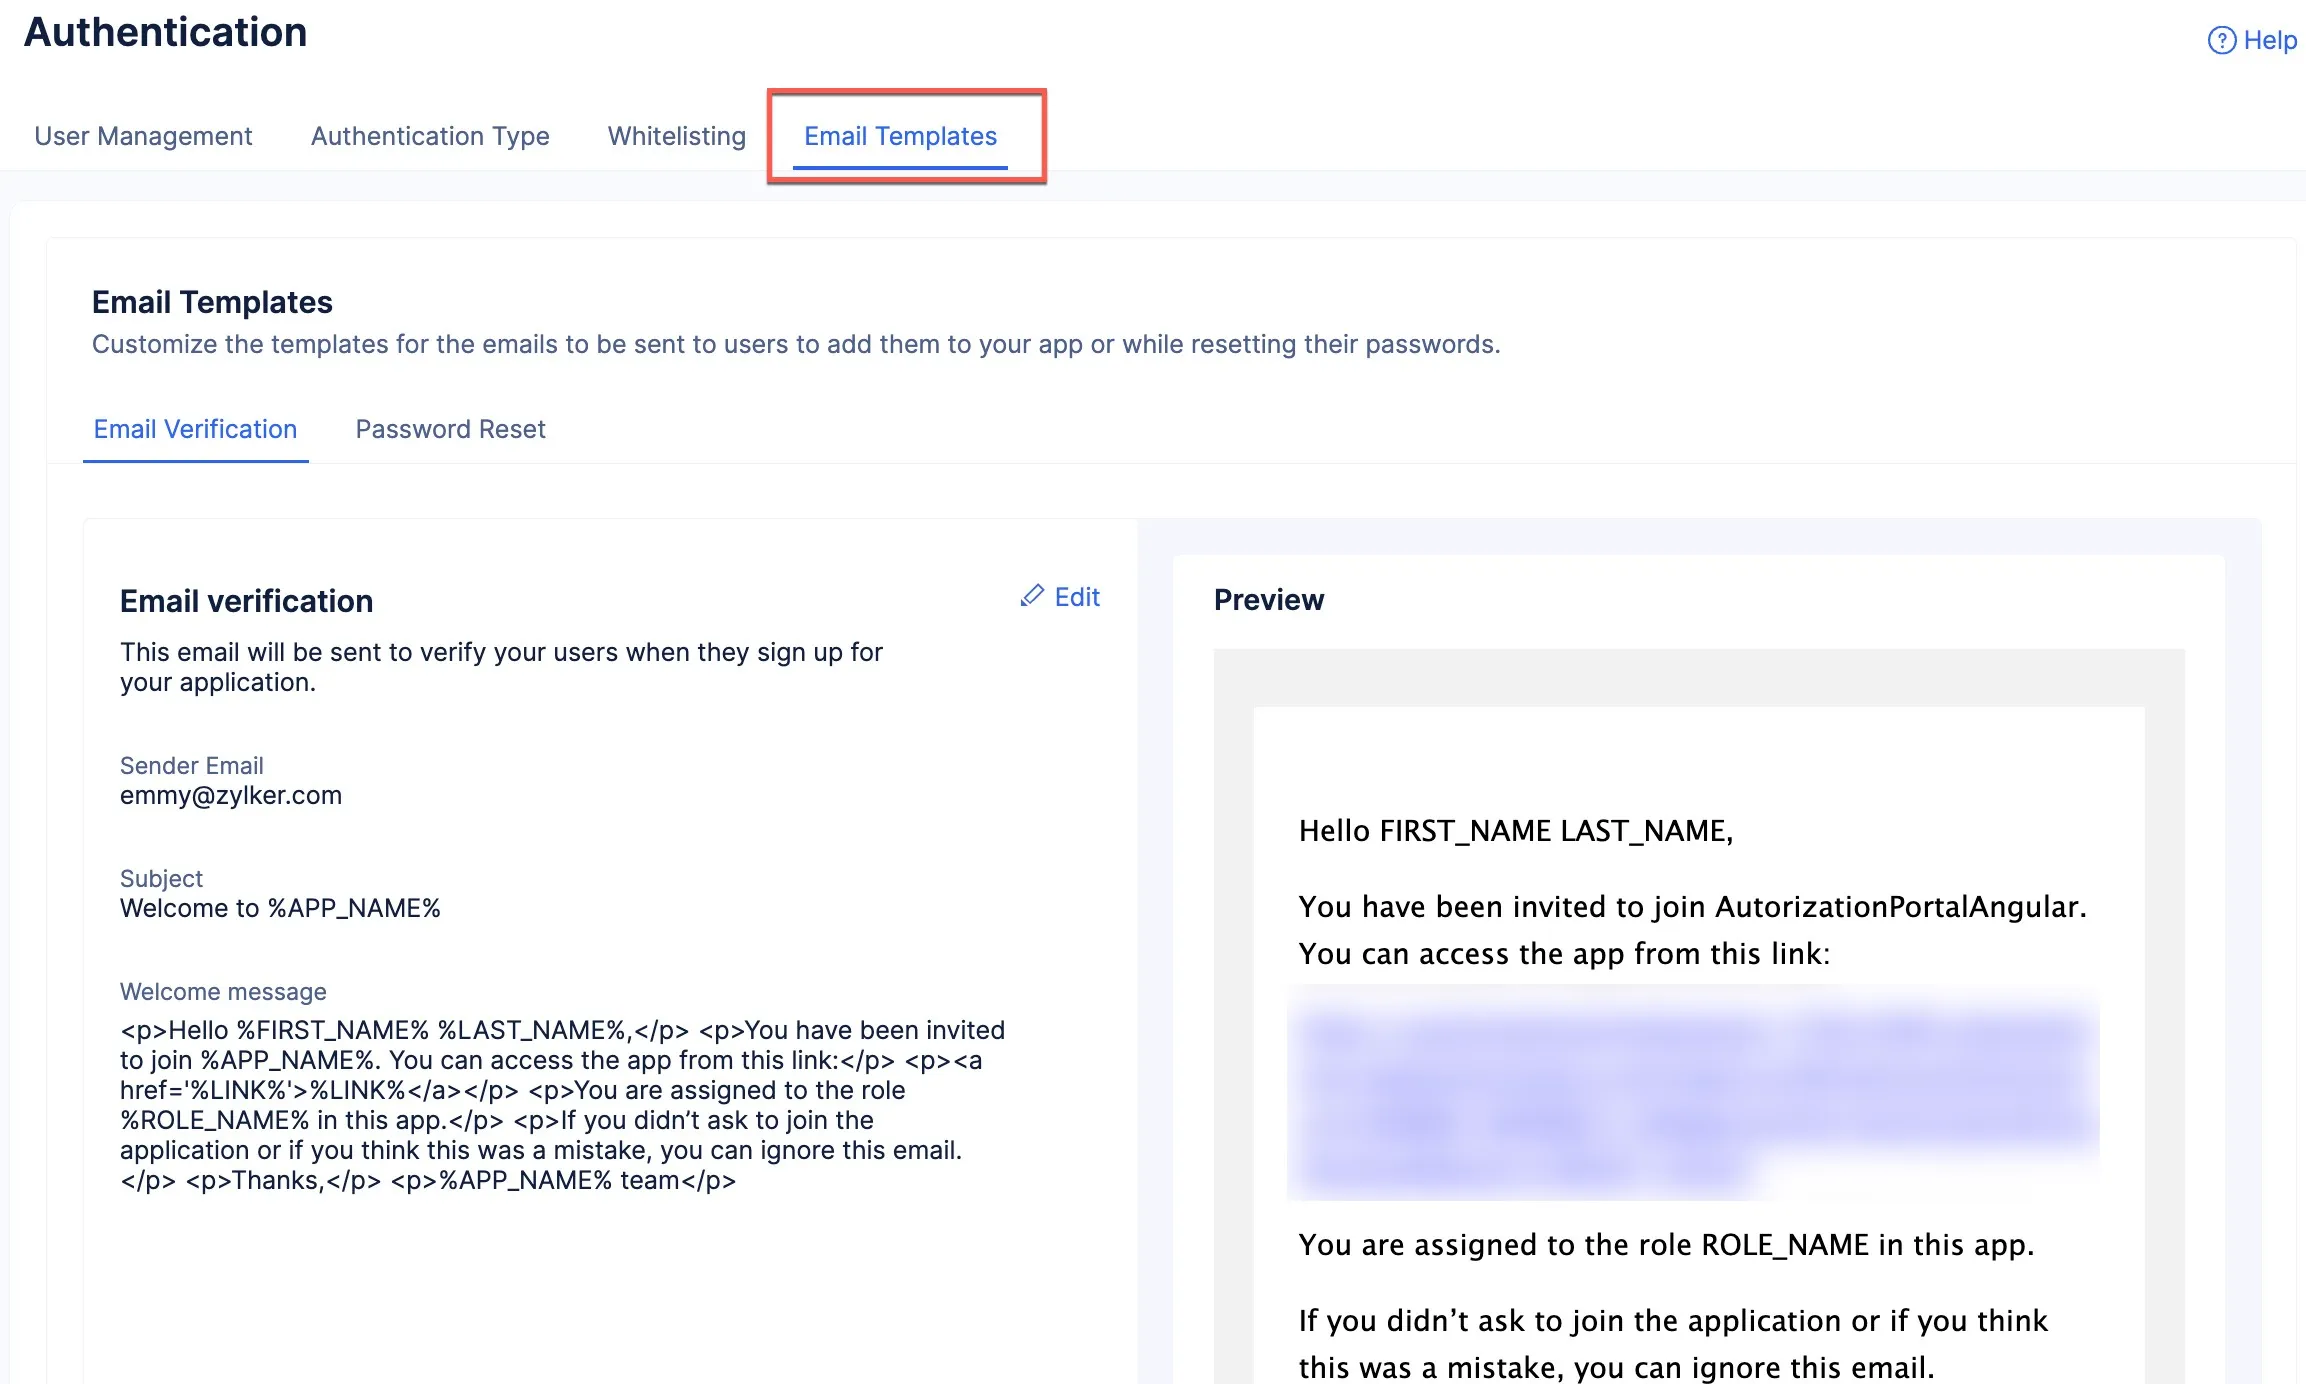Click the Edit link for Email verification
Viewport: 2306px width, 1384px height.
[1060, 597]
